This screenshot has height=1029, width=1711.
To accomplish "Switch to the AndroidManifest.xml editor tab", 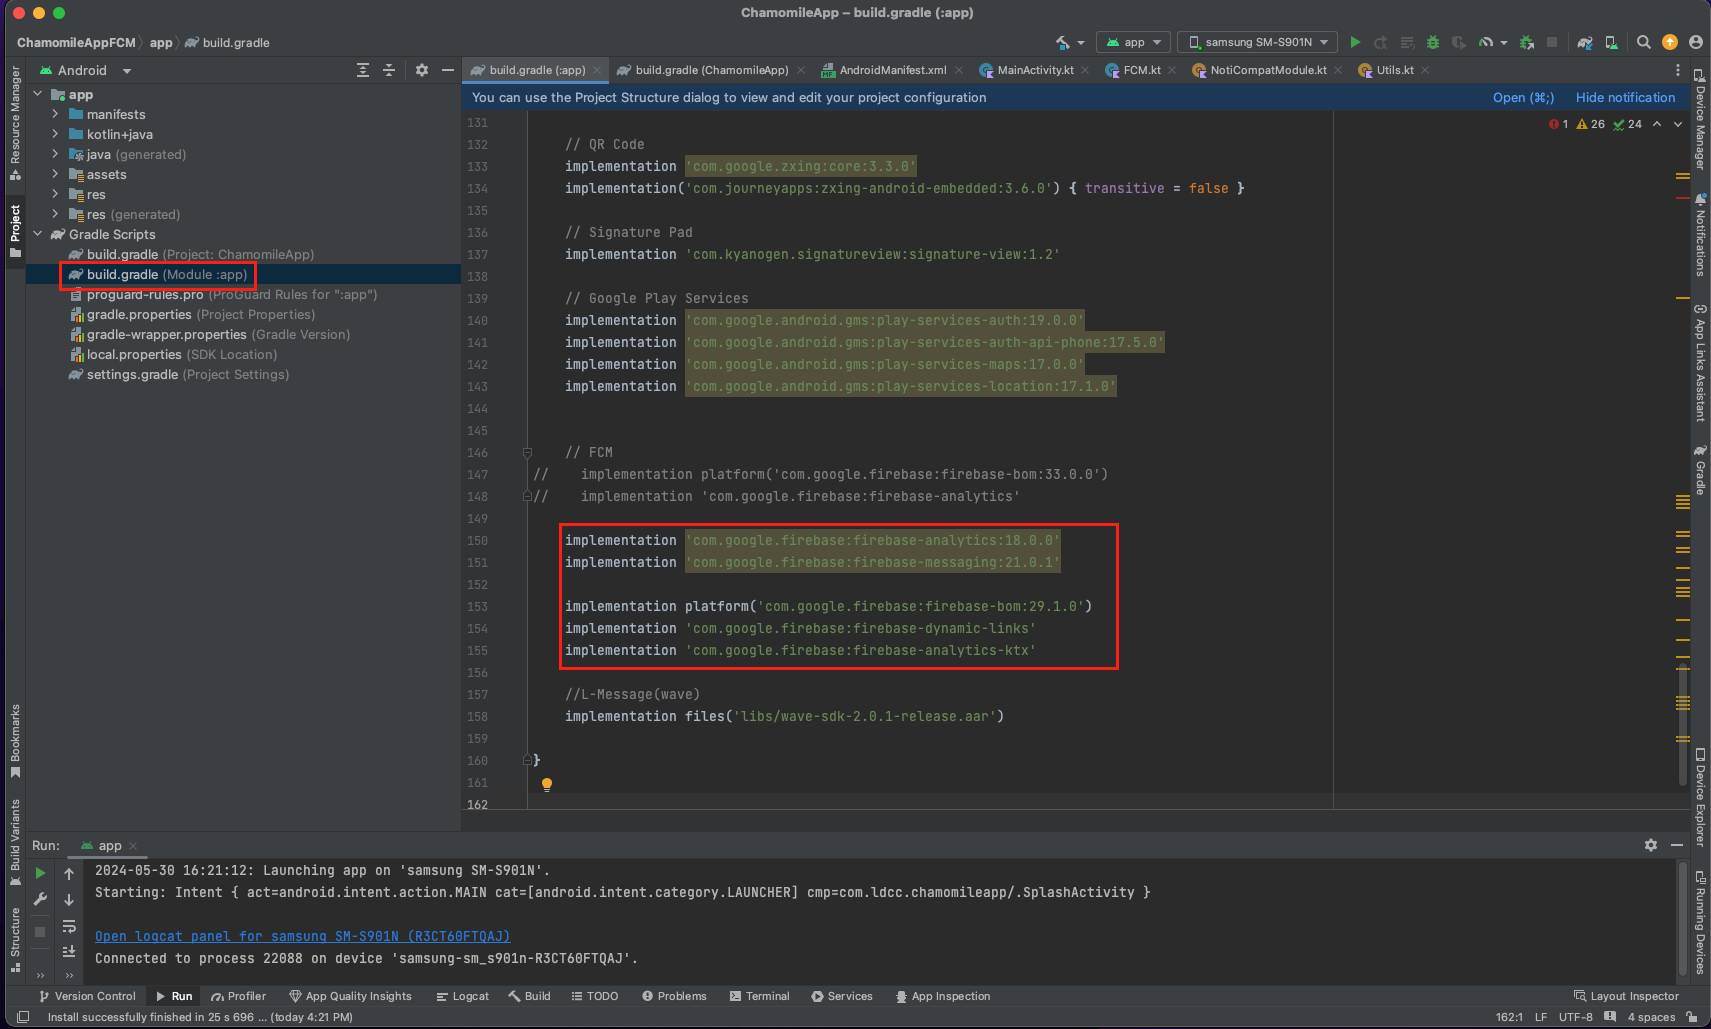I will (x=891, y=70).
